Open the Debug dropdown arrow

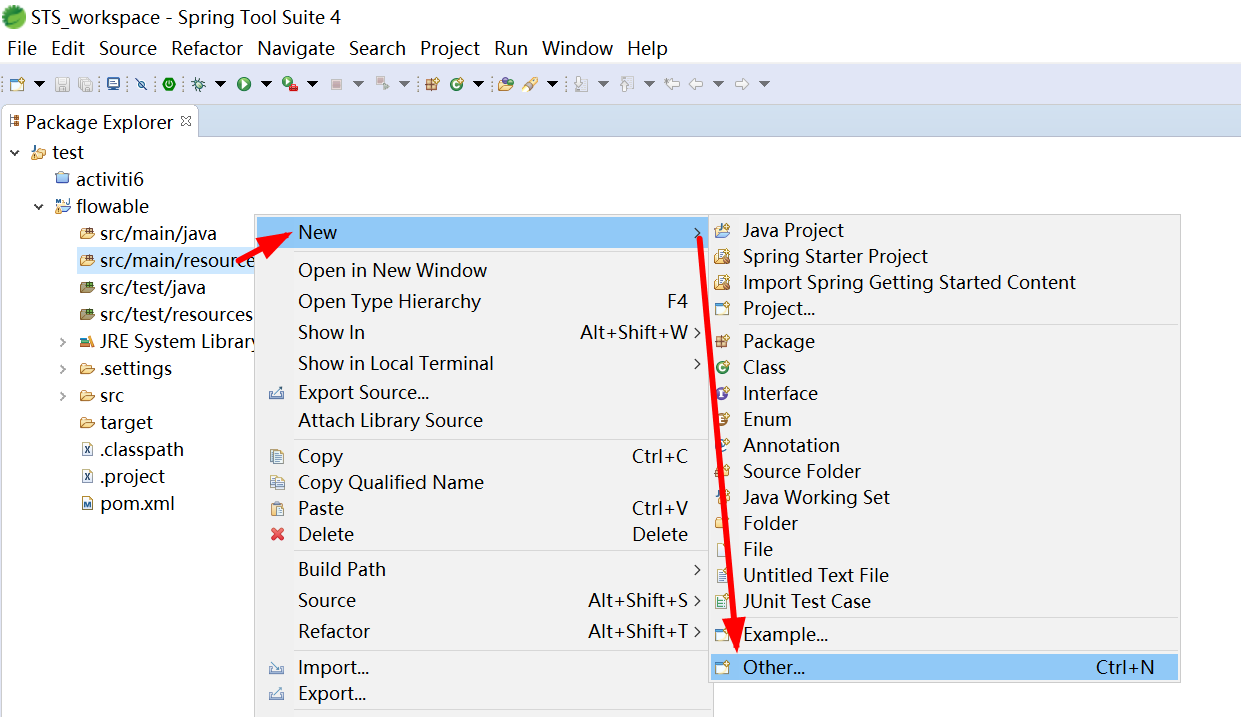(220, 84)
